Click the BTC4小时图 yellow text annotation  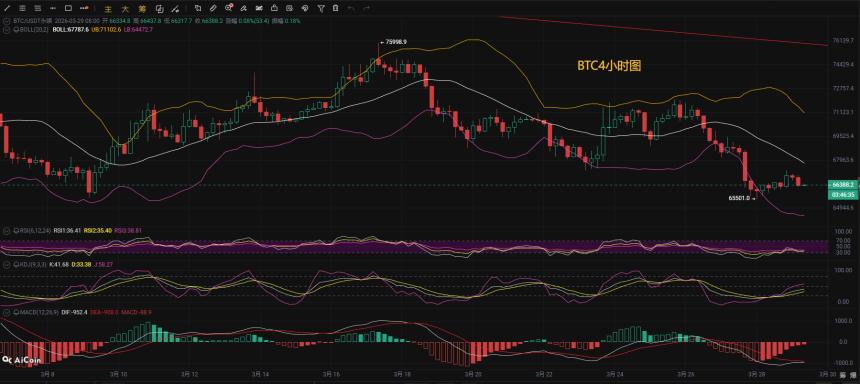[609, 66]
